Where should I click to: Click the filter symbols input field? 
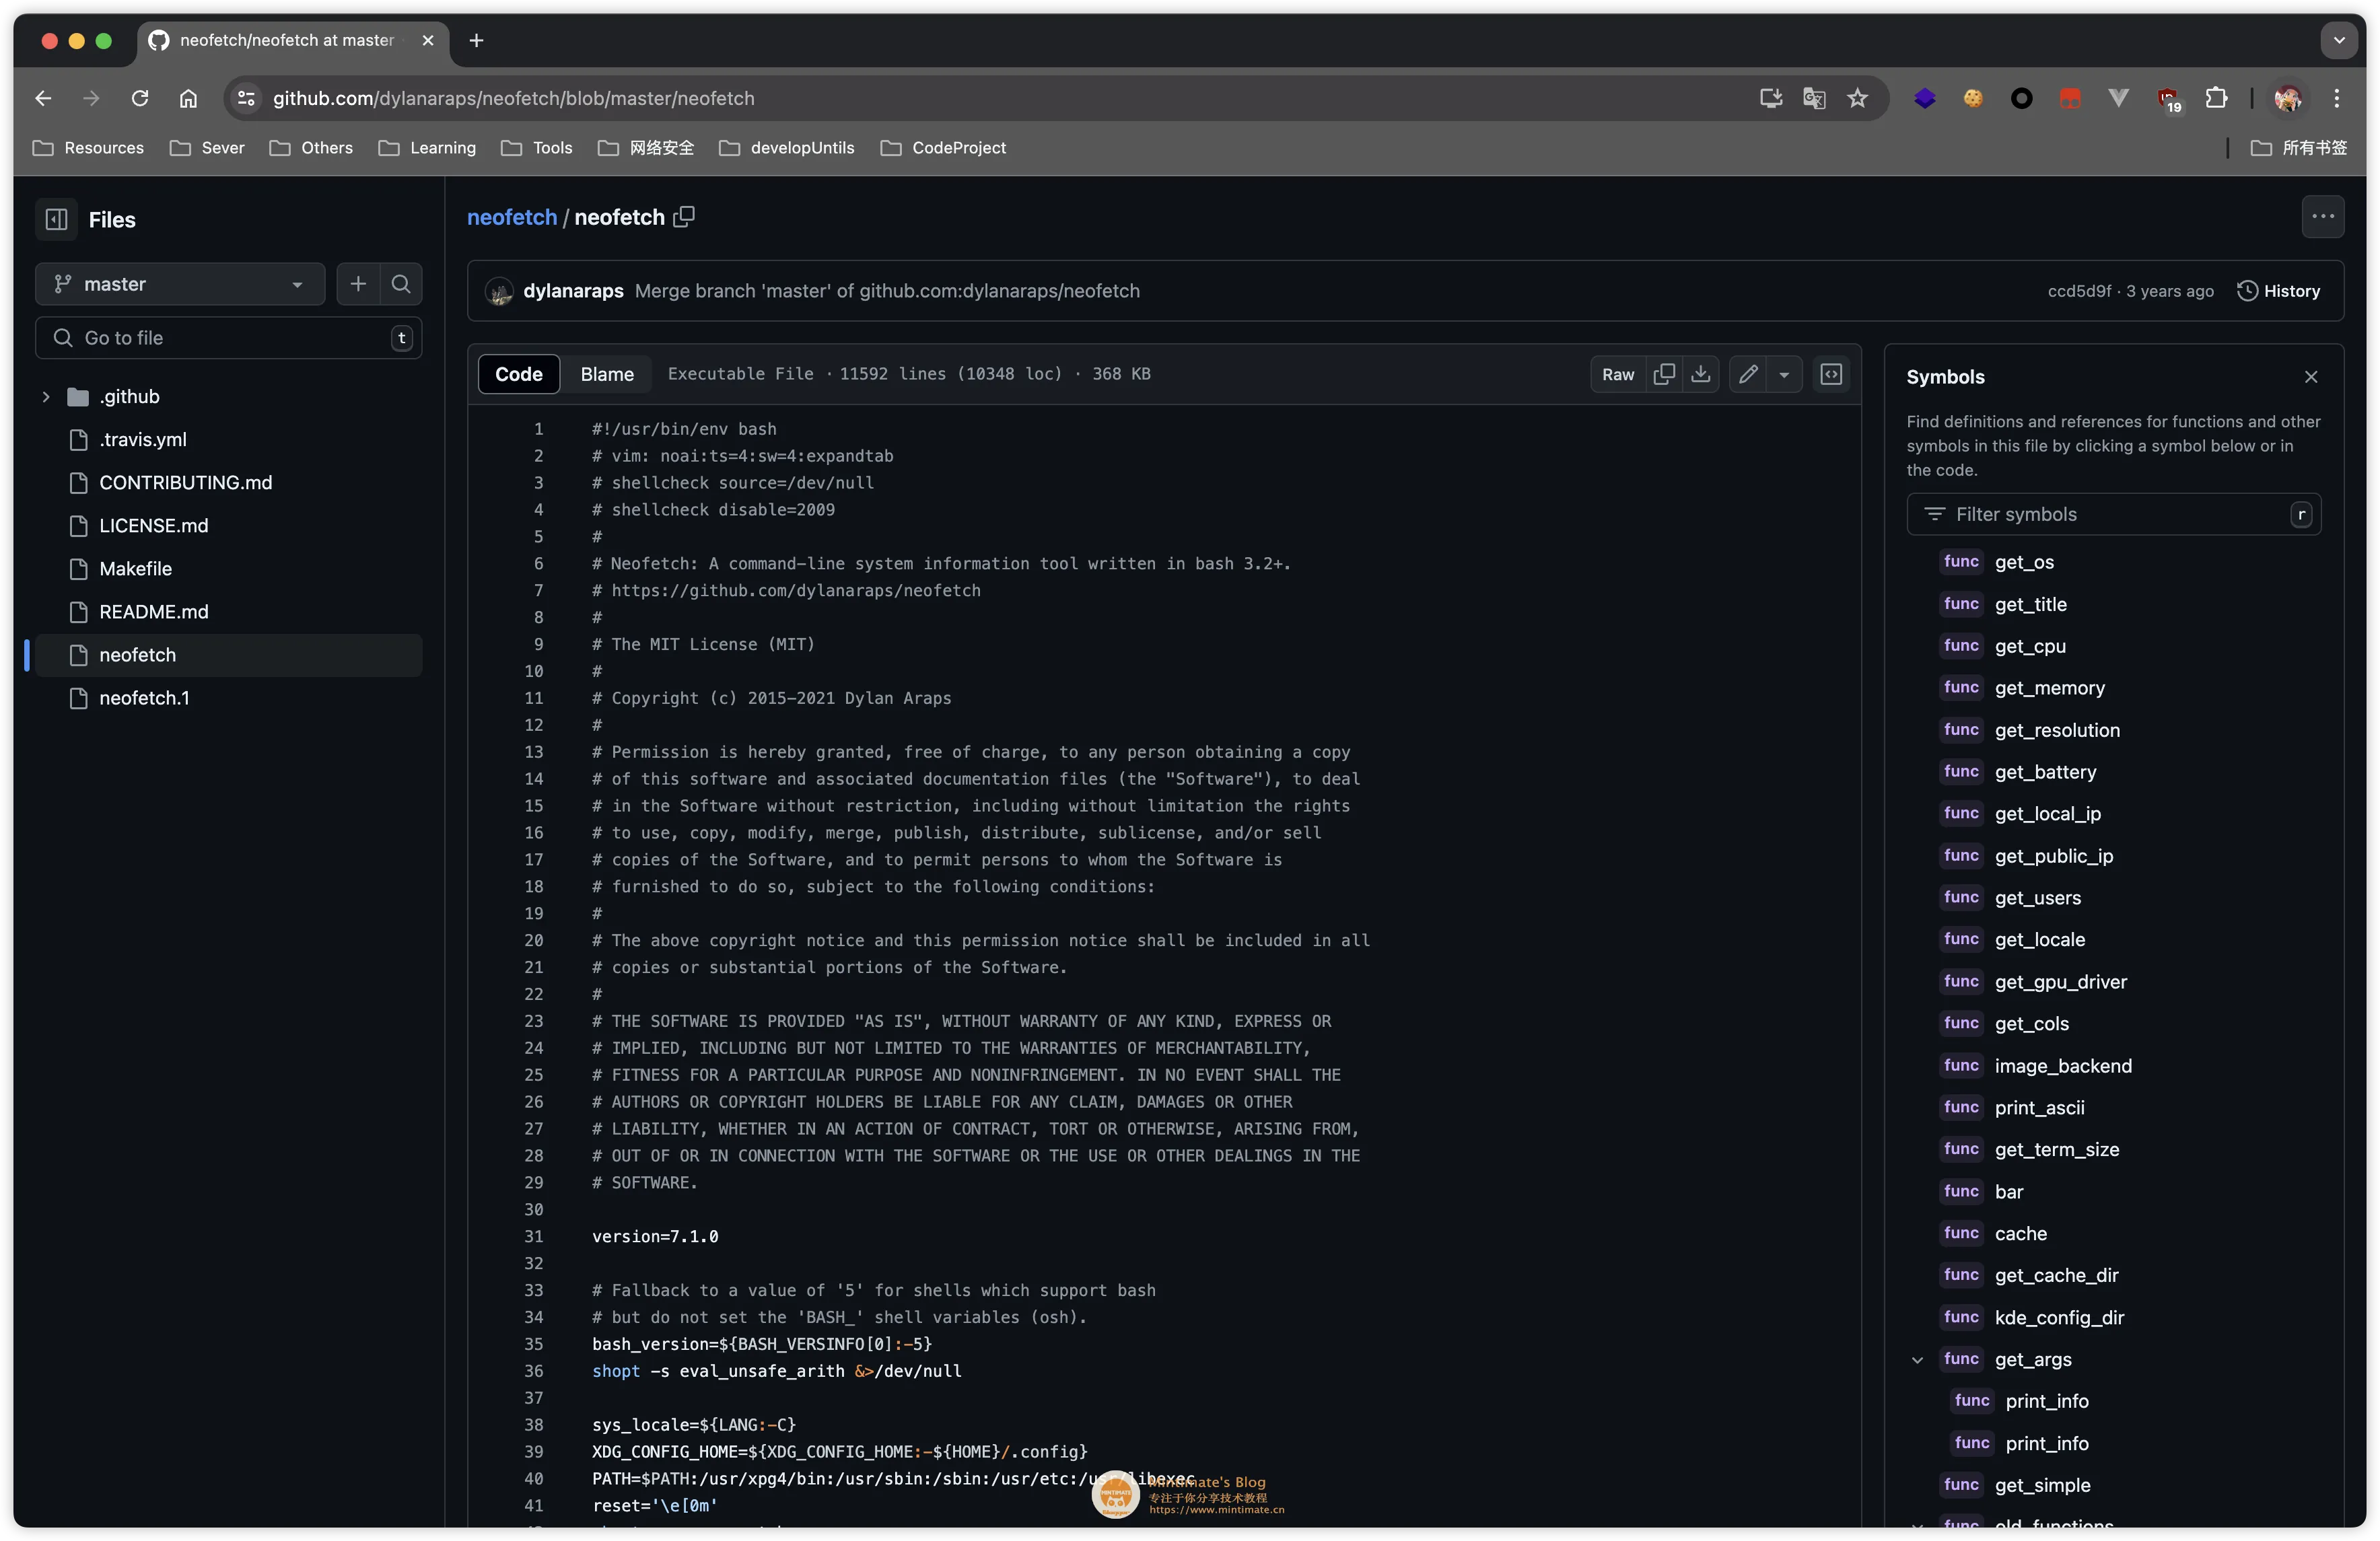(x=2115, y=513)
